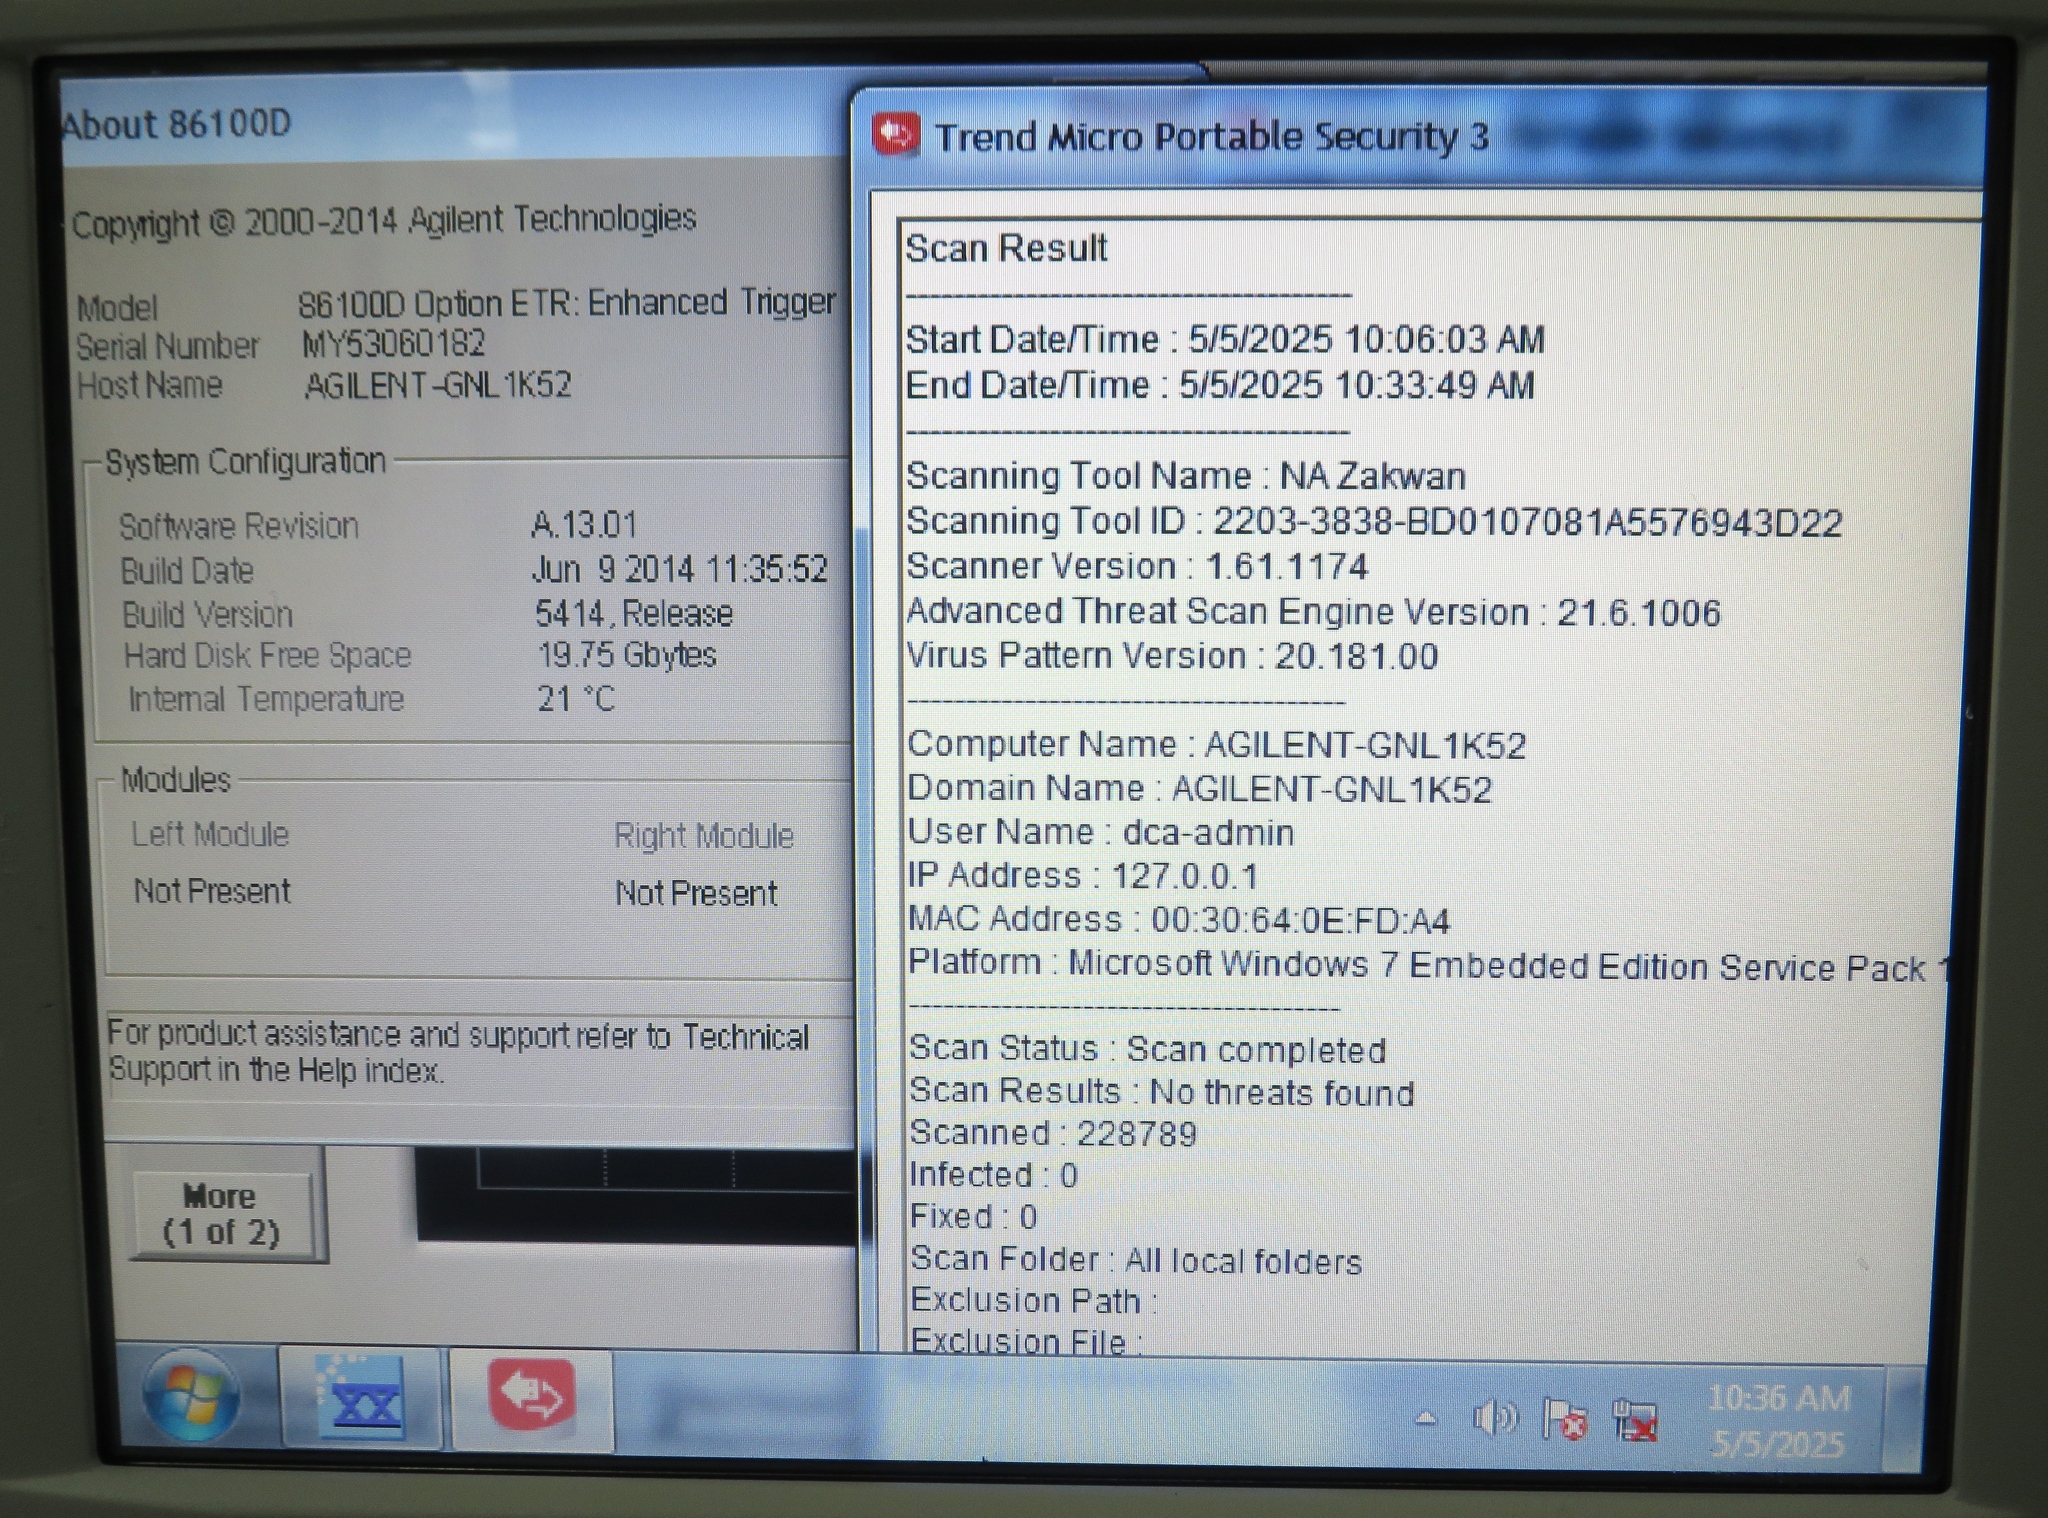Select internal temperature 21 °C value
This screenshot has width=2048, height=1518.
coord(576,698)
